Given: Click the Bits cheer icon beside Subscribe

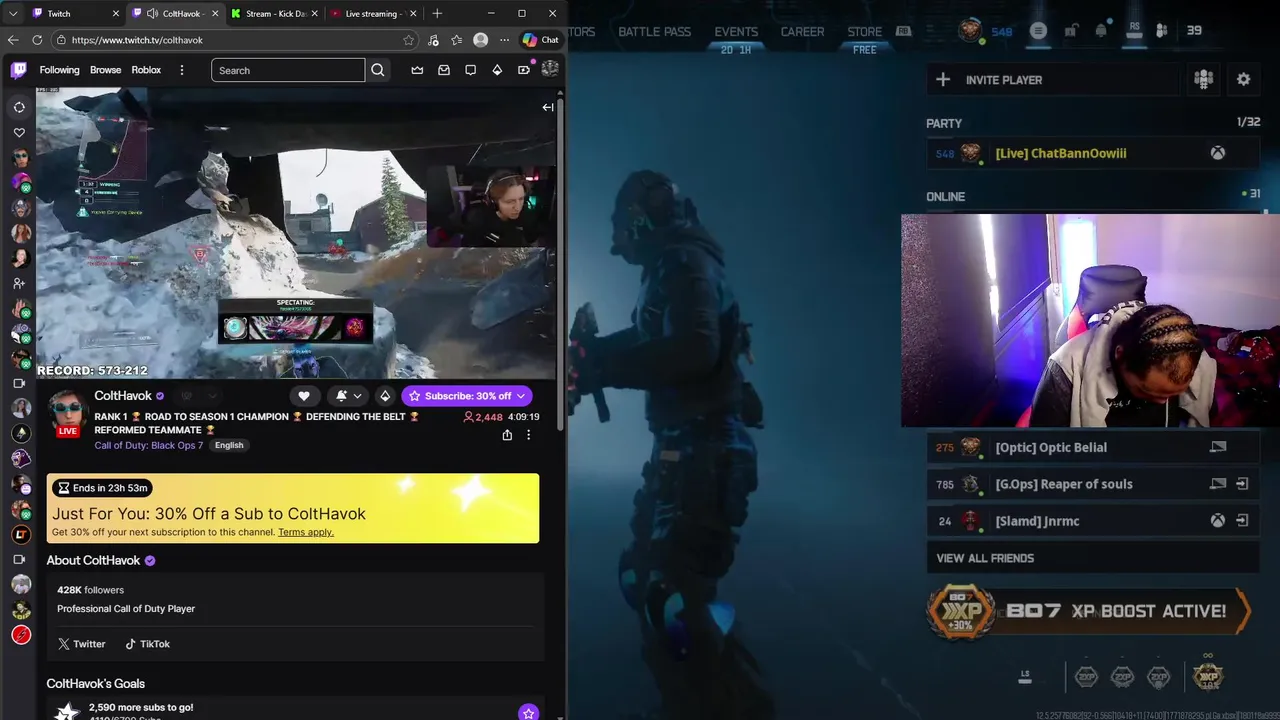Looking at the screenshot, I should (385, 396).
